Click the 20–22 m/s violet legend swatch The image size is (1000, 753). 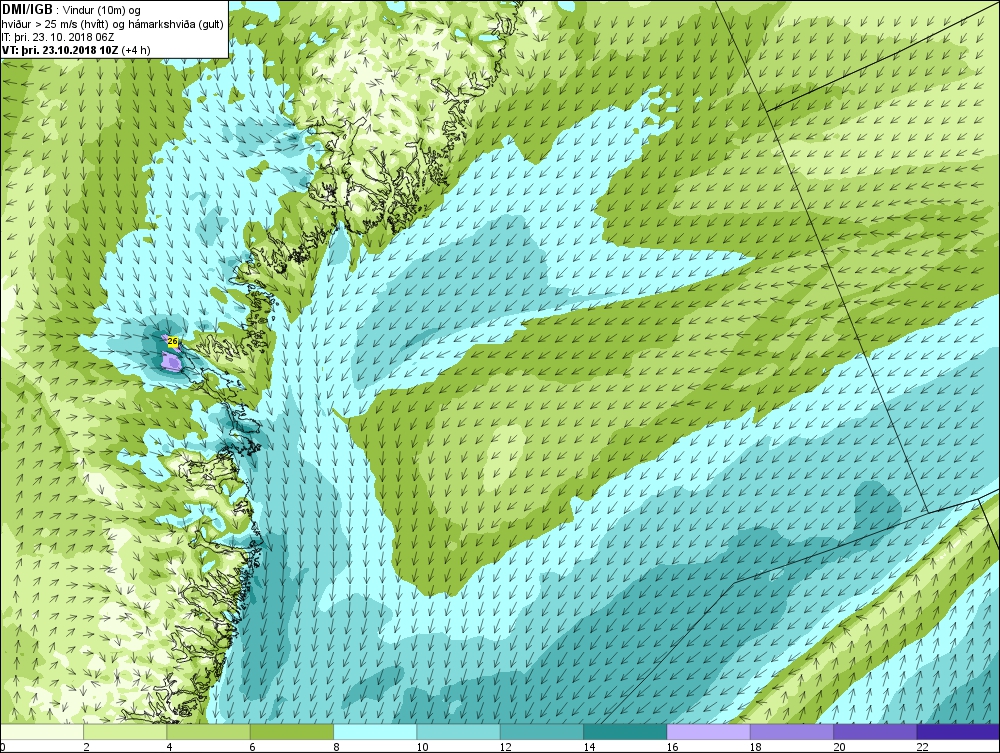tap(875, 732)
